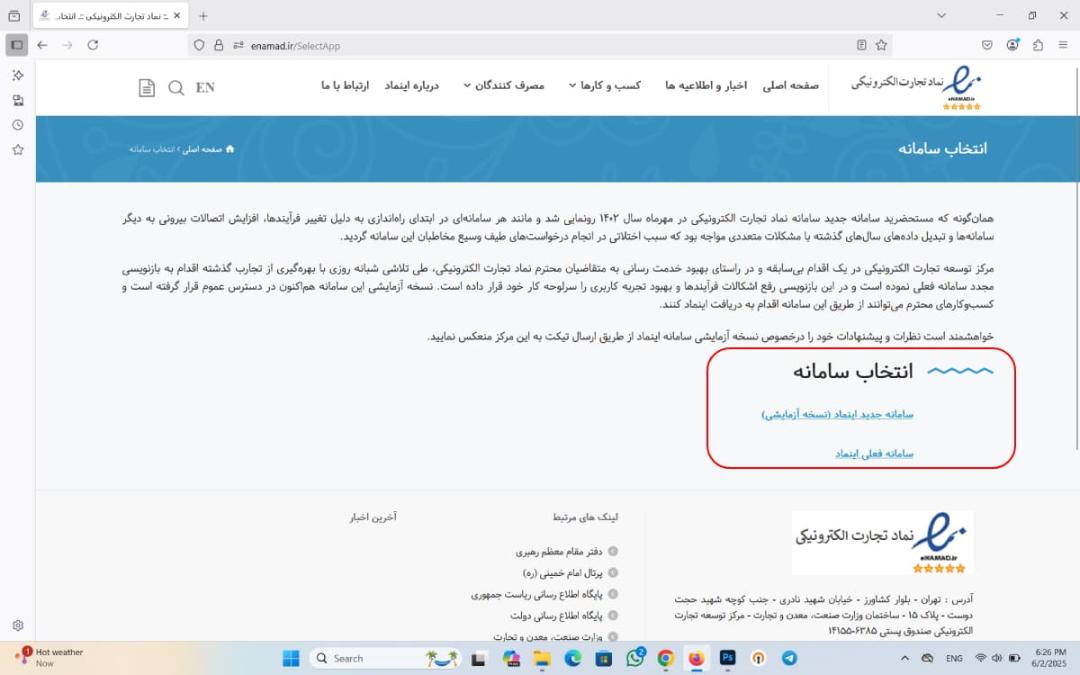Open Telegram from the taskbar
Viewport: 1080px width, 675px height.
(x=789, y=658)
